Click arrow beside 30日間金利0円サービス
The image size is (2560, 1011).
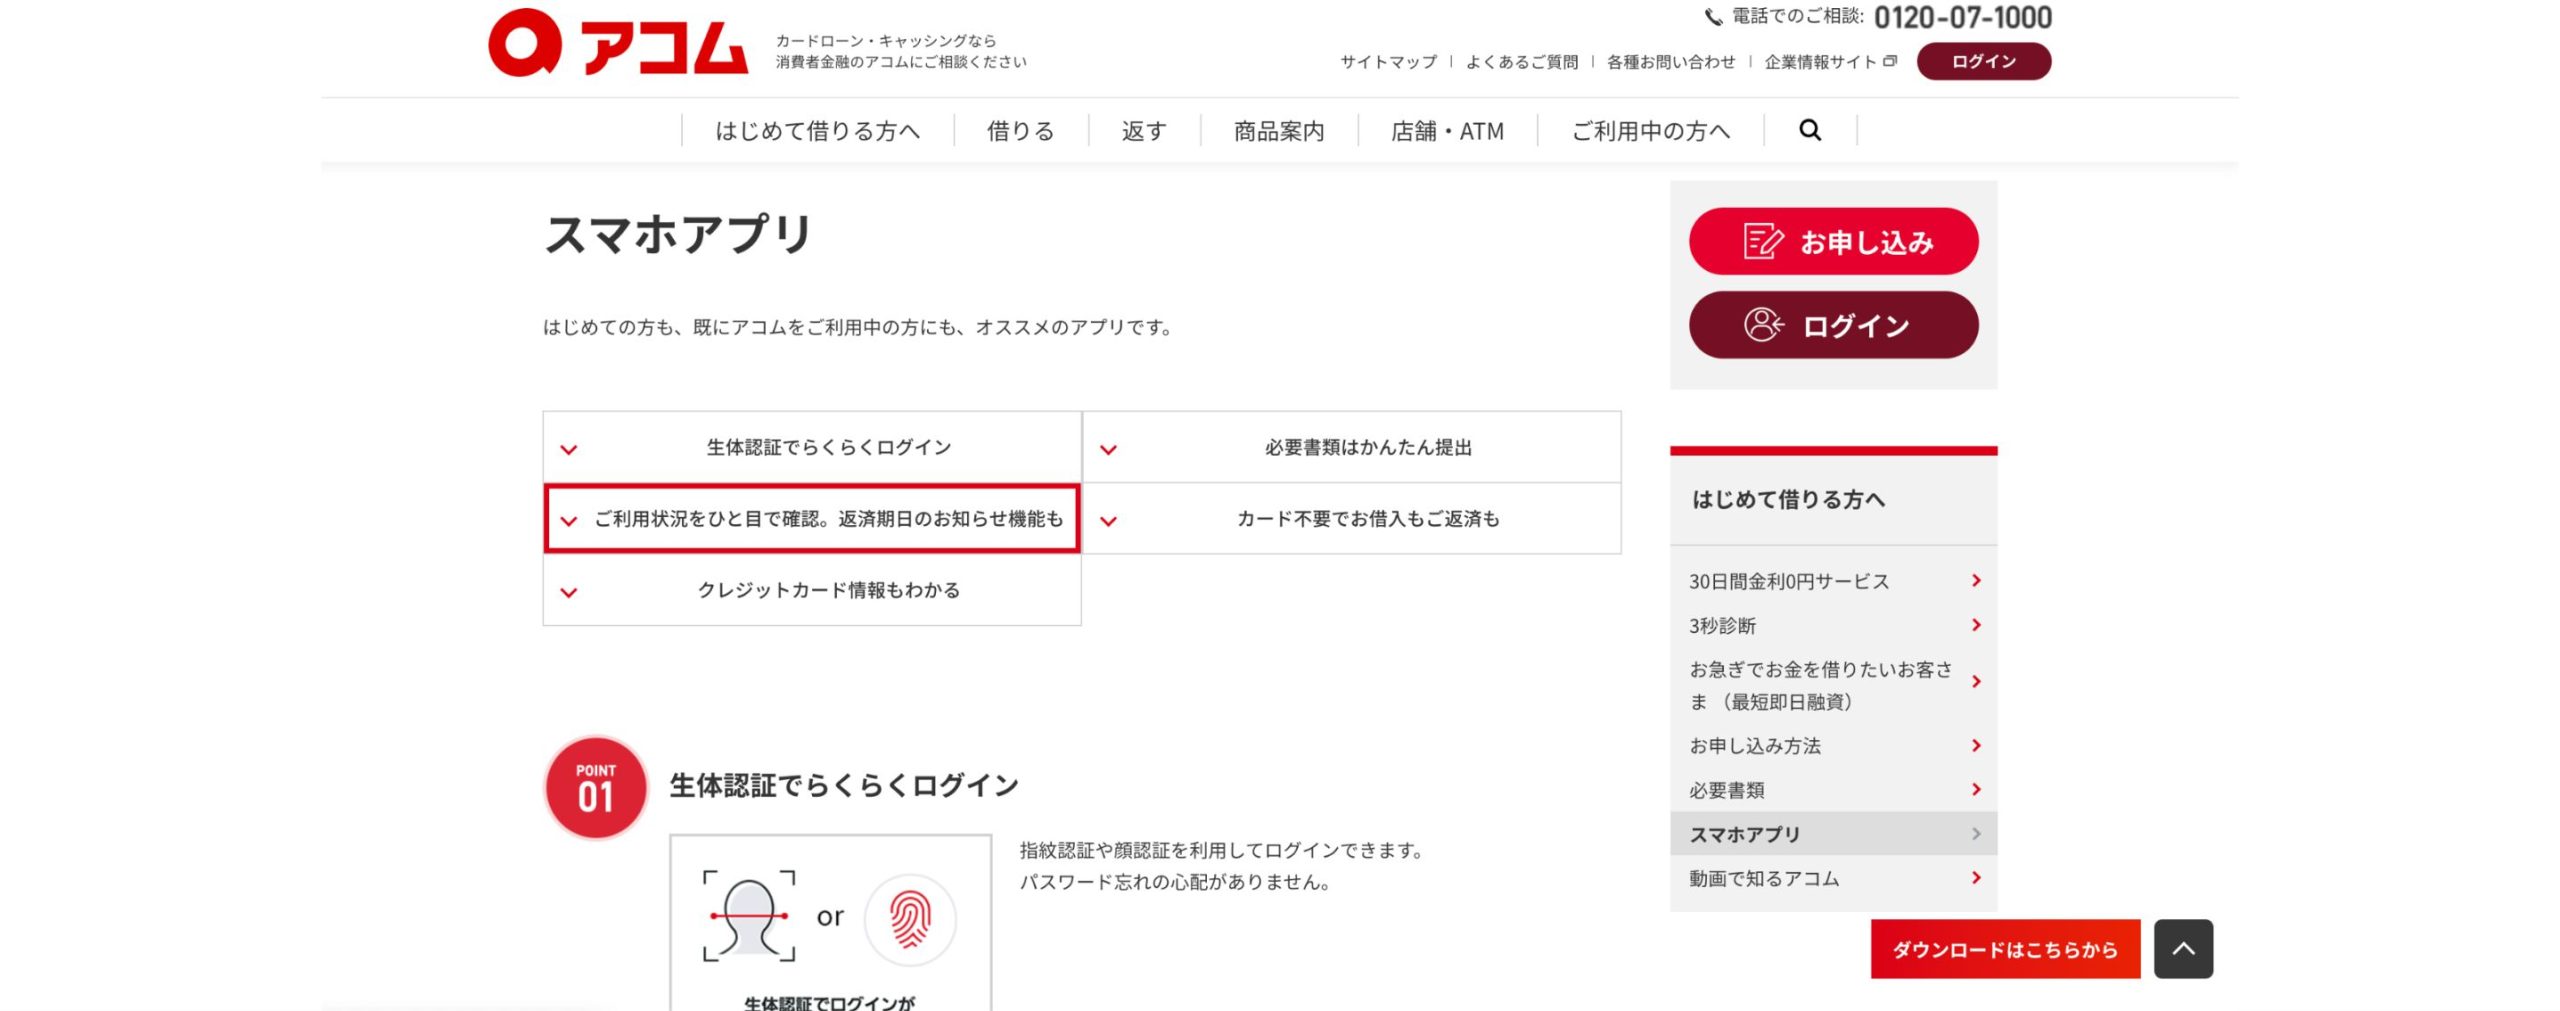pos(1976,580)
